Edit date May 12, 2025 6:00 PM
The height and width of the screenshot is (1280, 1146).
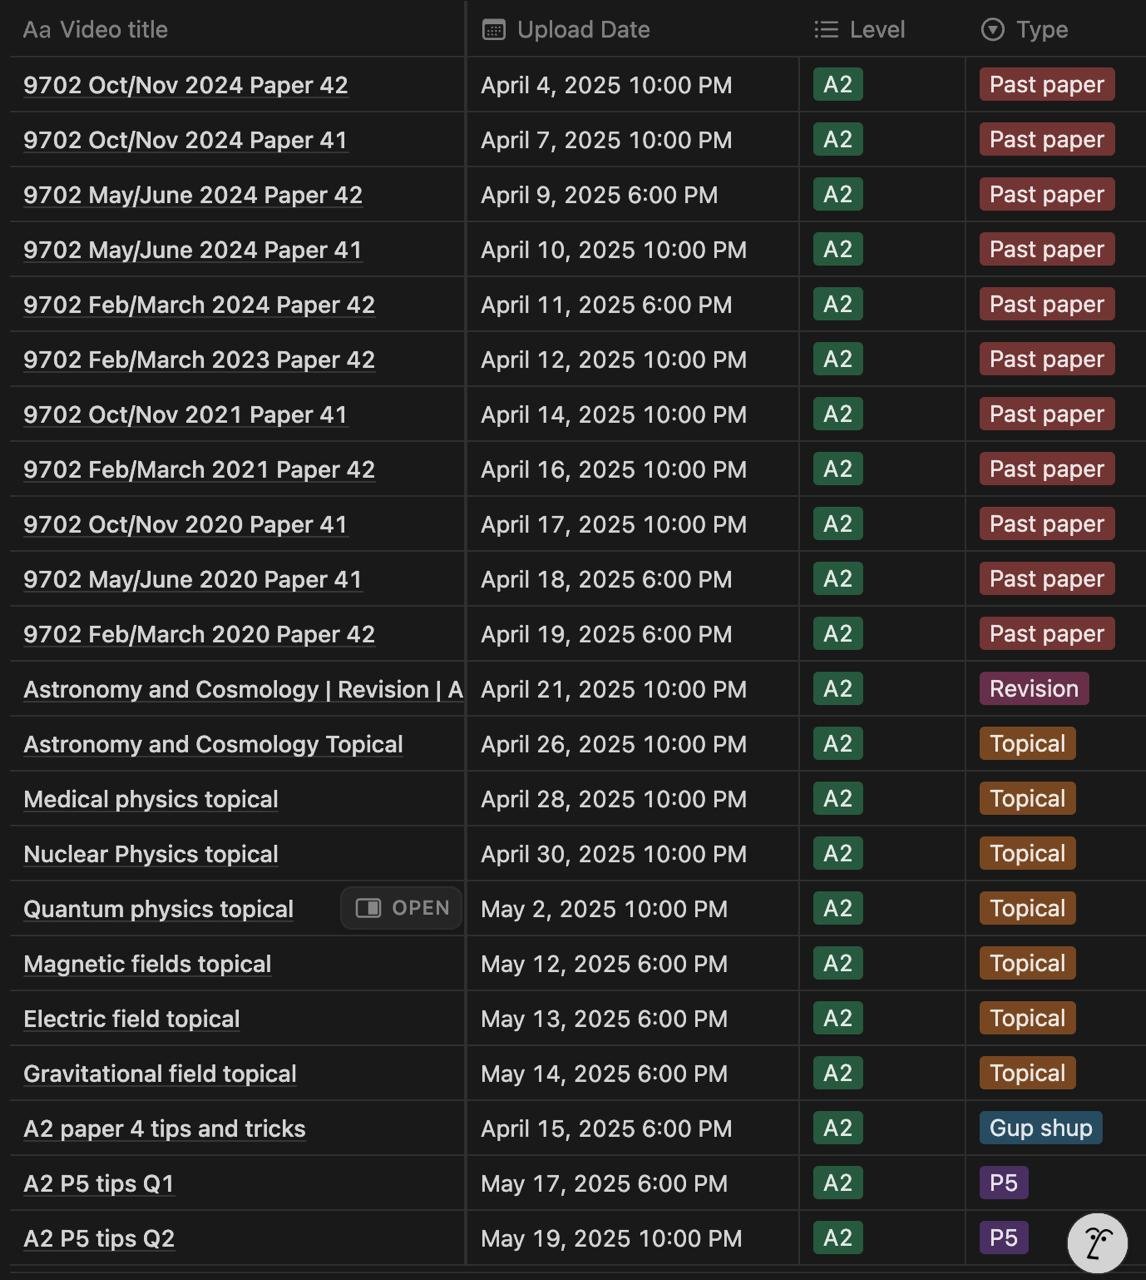coord(604,964)
